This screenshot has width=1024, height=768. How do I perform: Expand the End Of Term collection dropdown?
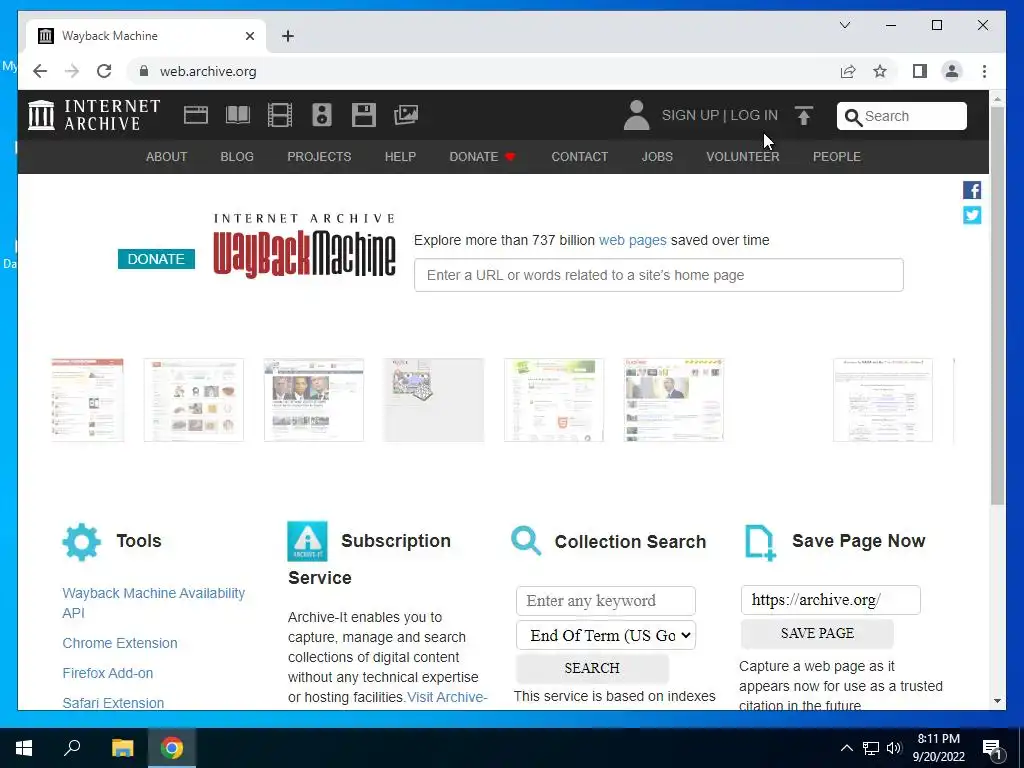tap(605, 635)
